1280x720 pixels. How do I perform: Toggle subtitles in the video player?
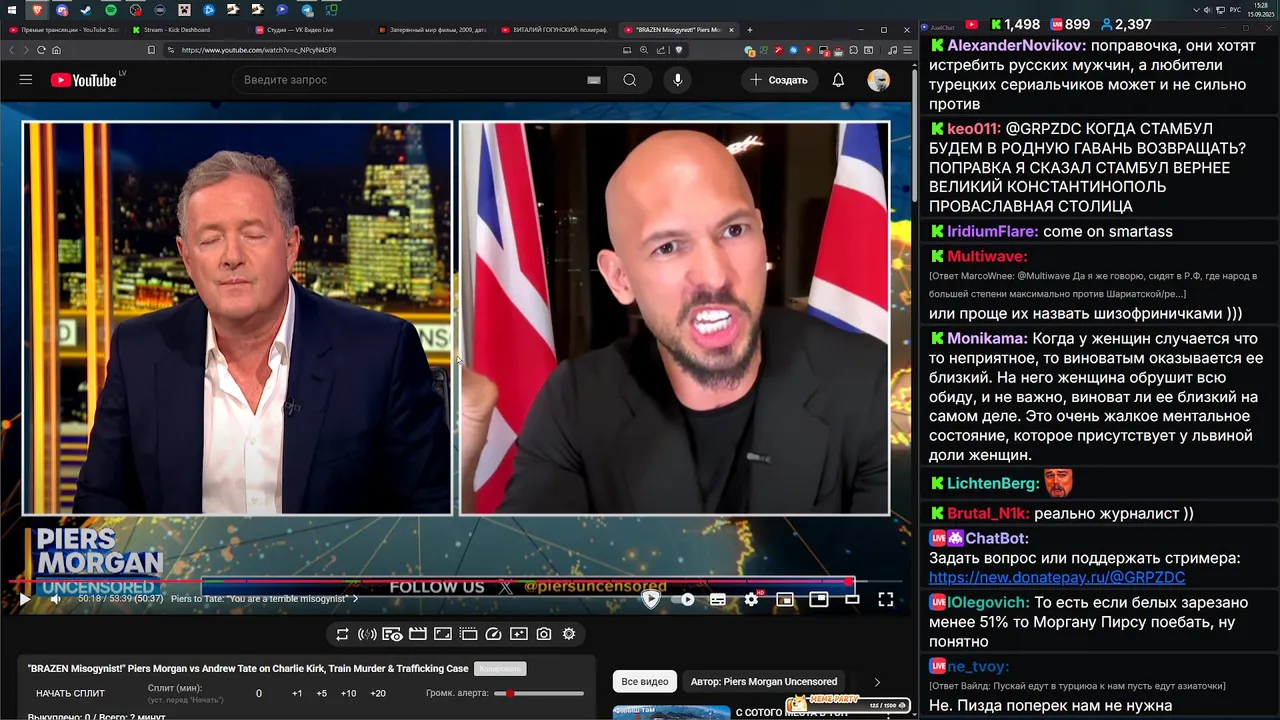click(718, 599)
